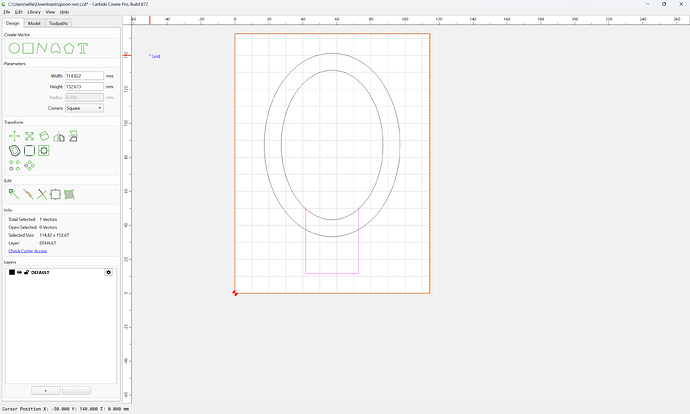
Task: Click the disabled Radius field
Action: [x=84, y=97]
